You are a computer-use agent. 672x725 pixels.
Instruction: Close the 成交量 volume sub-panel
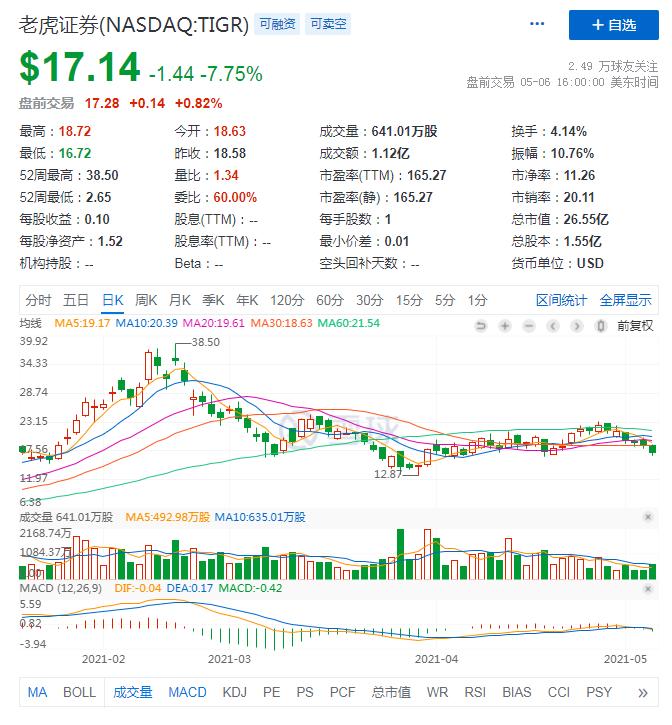648,516
